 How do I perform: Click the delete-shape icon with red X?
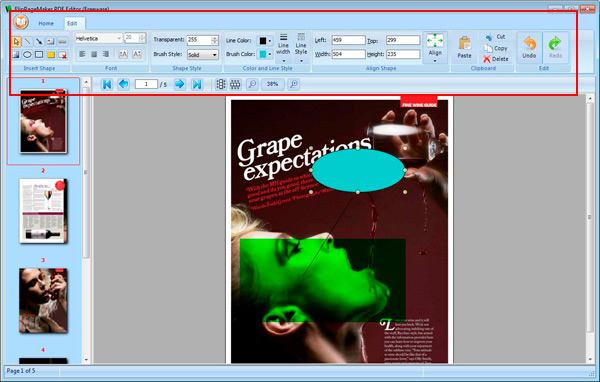pyautogui.click(x=62, y=55)
